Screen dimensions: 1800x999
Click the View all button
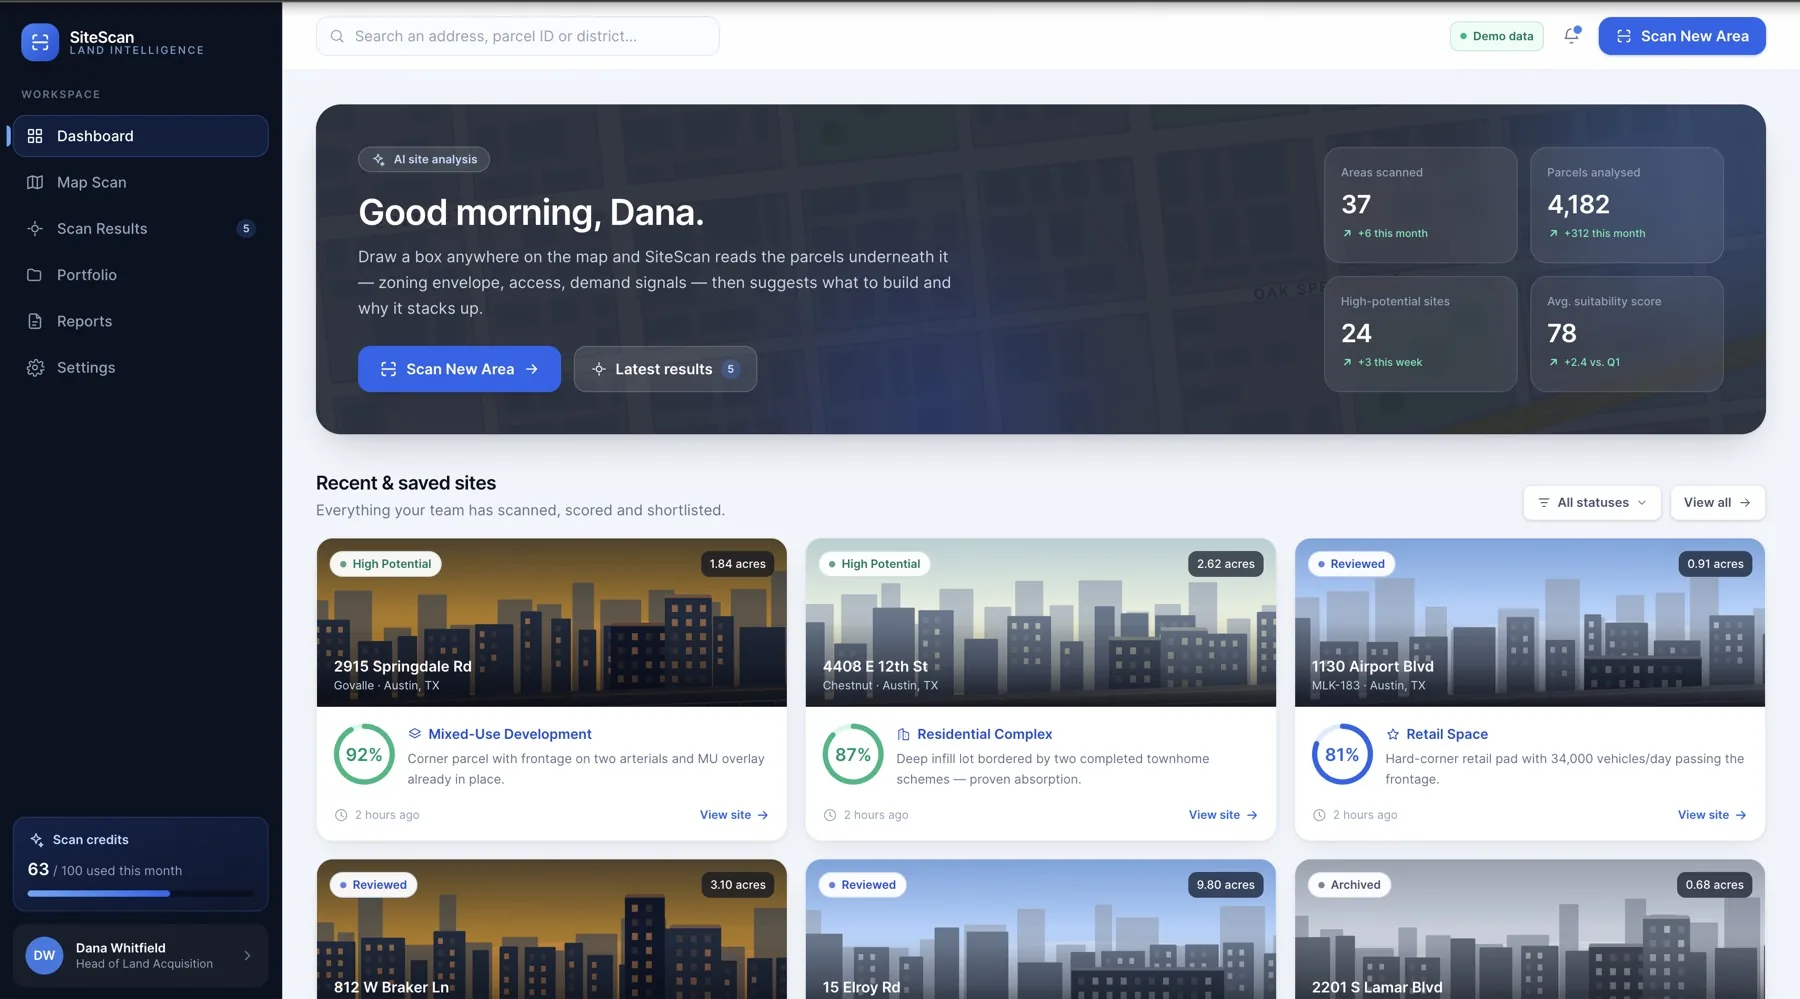pos(1717,503)
